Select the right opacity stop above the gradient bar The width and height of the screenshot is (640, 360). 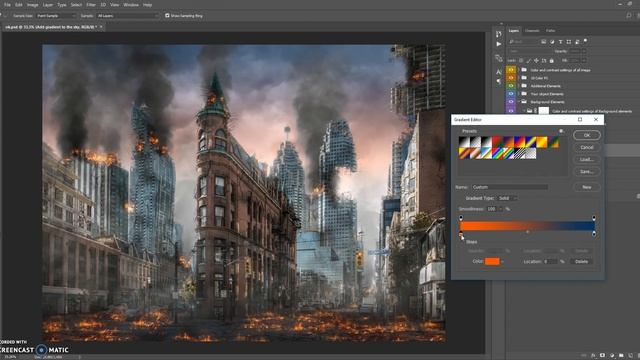pos(593,218)
